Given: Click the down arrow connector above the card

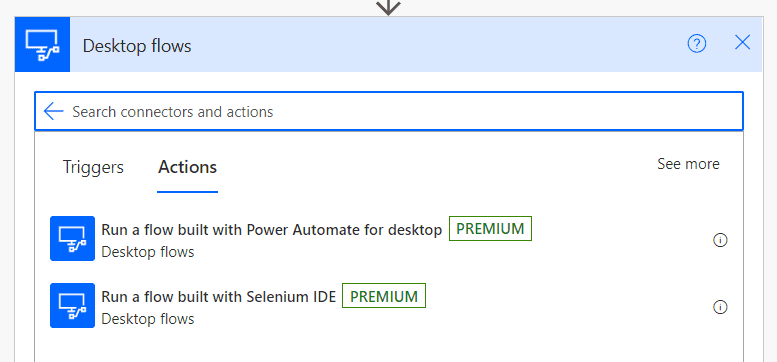Looking at the screenshot, I should click(x=388, y=7).
